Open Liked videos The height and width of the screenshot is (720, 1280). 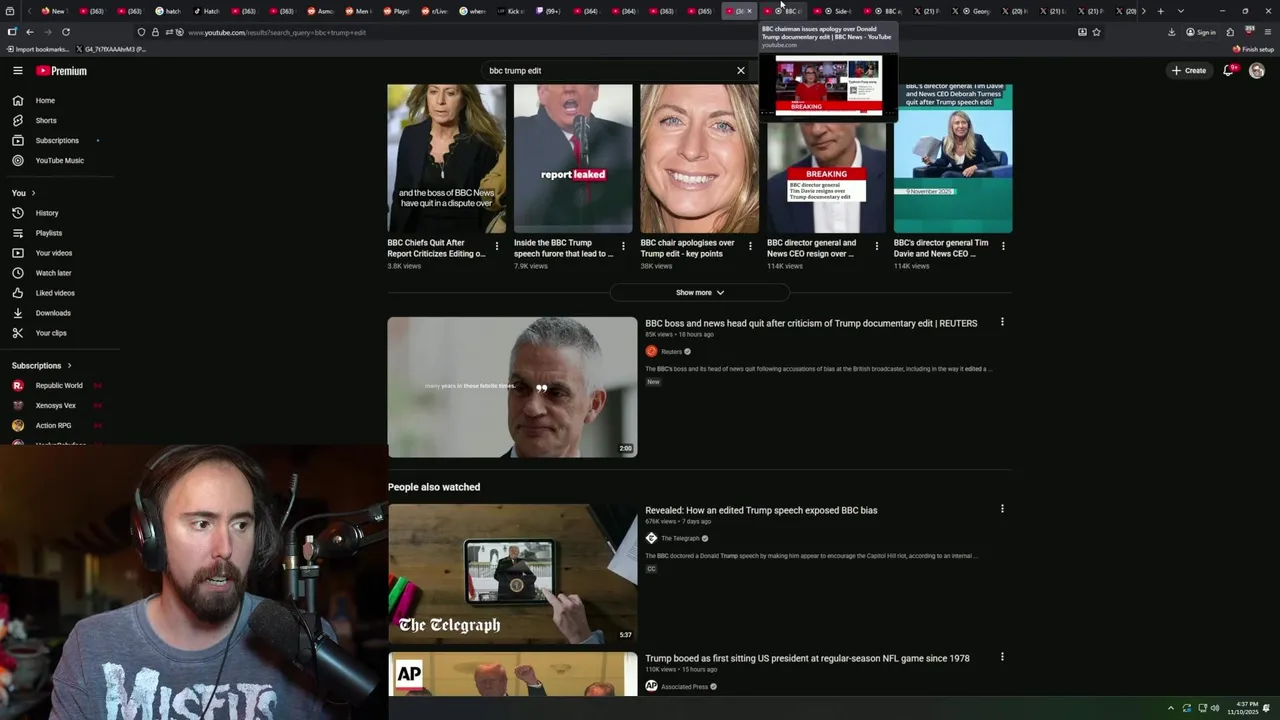[x=55, y=293]
